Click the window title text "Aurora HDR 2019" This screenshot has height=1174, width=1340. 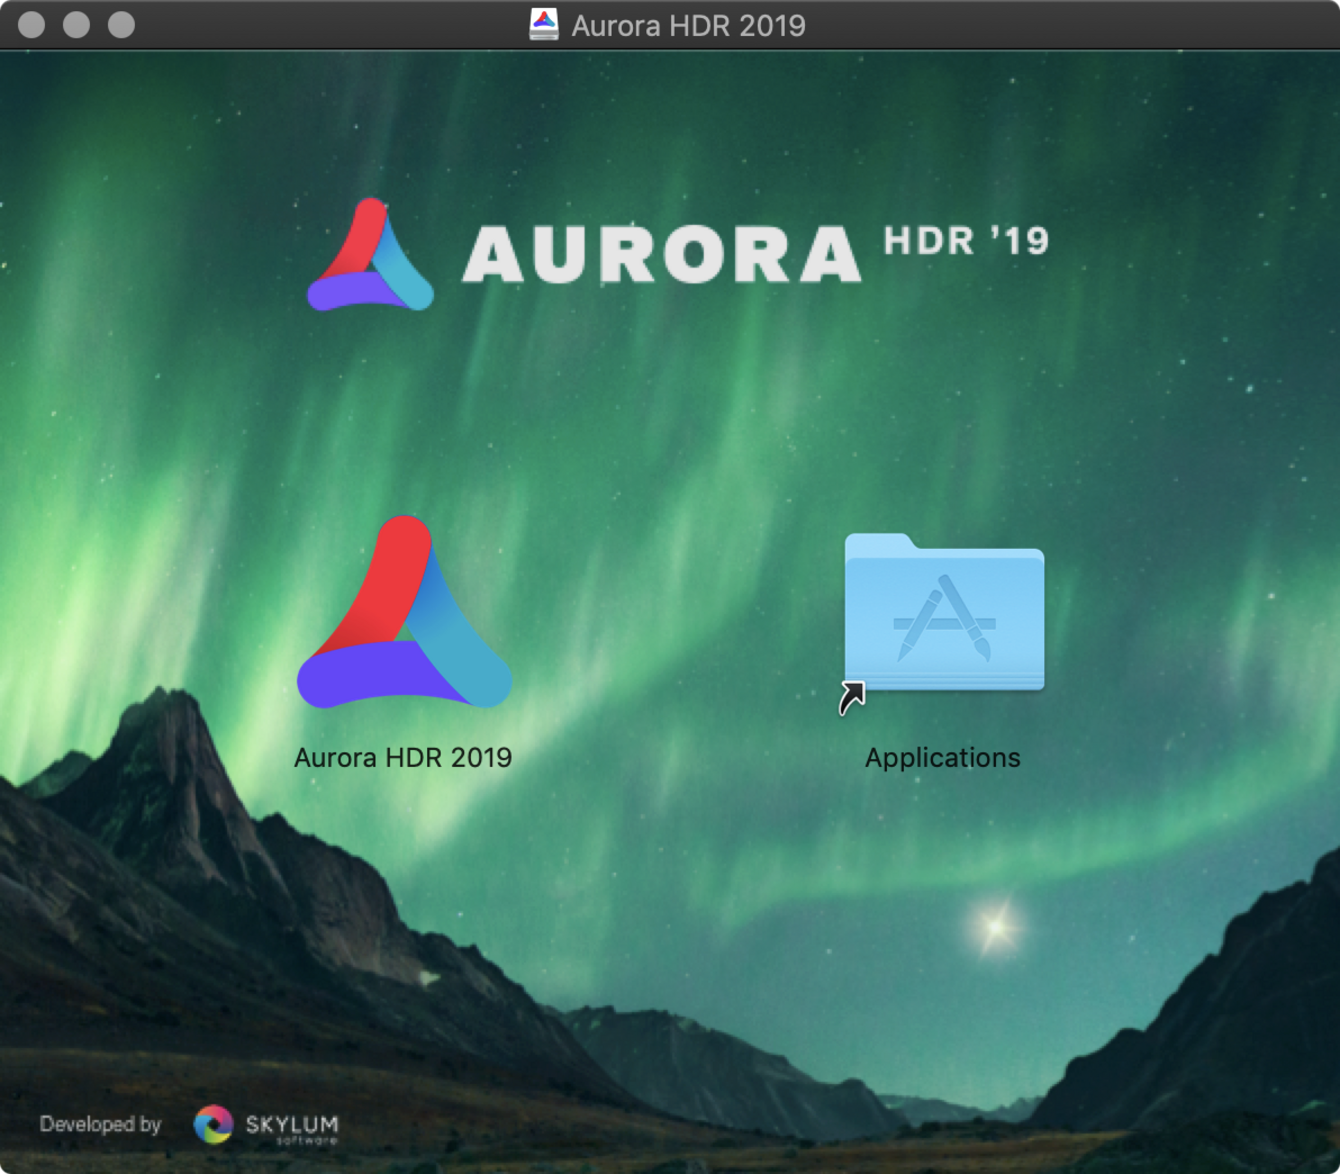coord(688,25)
